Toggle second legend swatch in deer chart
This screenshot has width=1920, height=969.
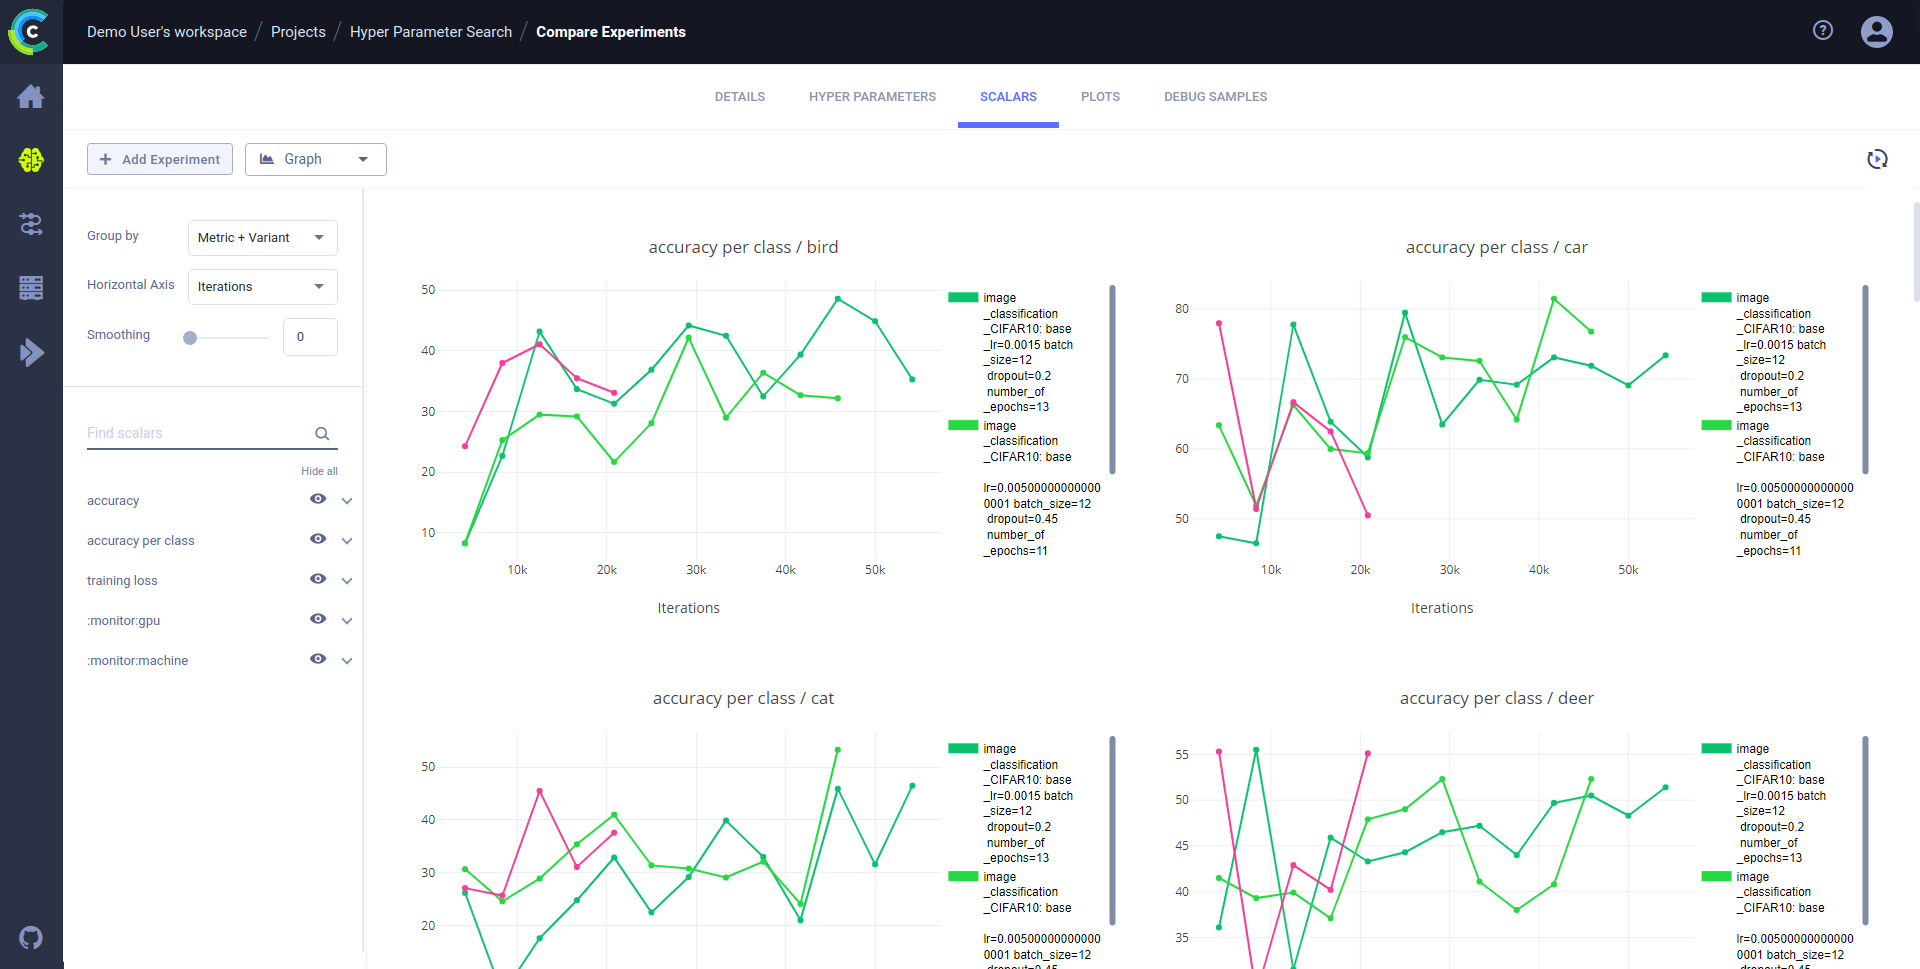point(1716,876)
